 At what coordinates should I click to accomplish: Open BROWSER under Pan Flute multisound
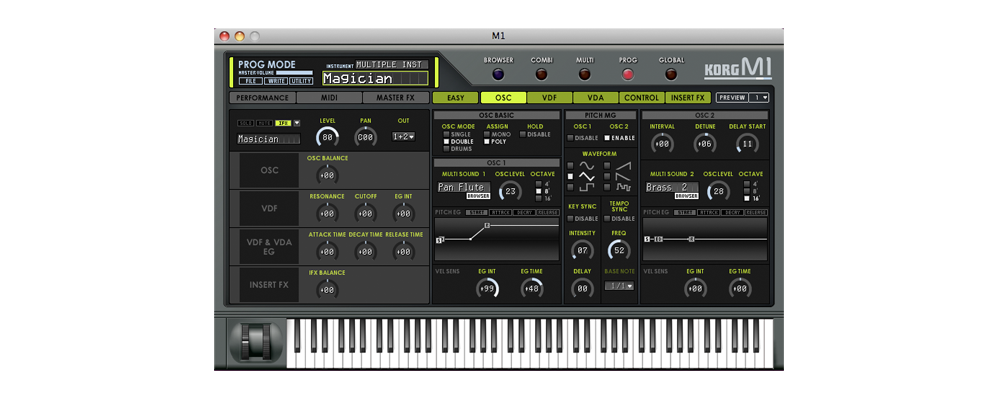[x=478, y=196]
